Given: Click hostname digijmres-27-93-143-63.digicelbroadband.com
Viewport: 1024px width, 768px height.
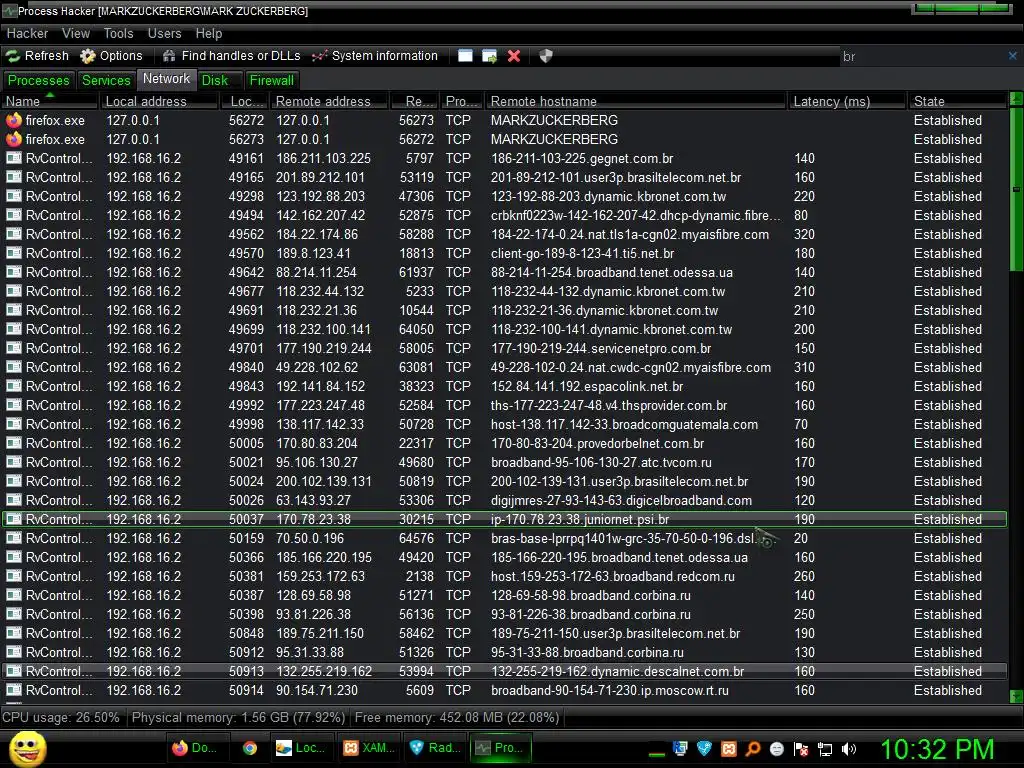Looking at the screenshot, I should pyautogui.click(x=621, y=500).
